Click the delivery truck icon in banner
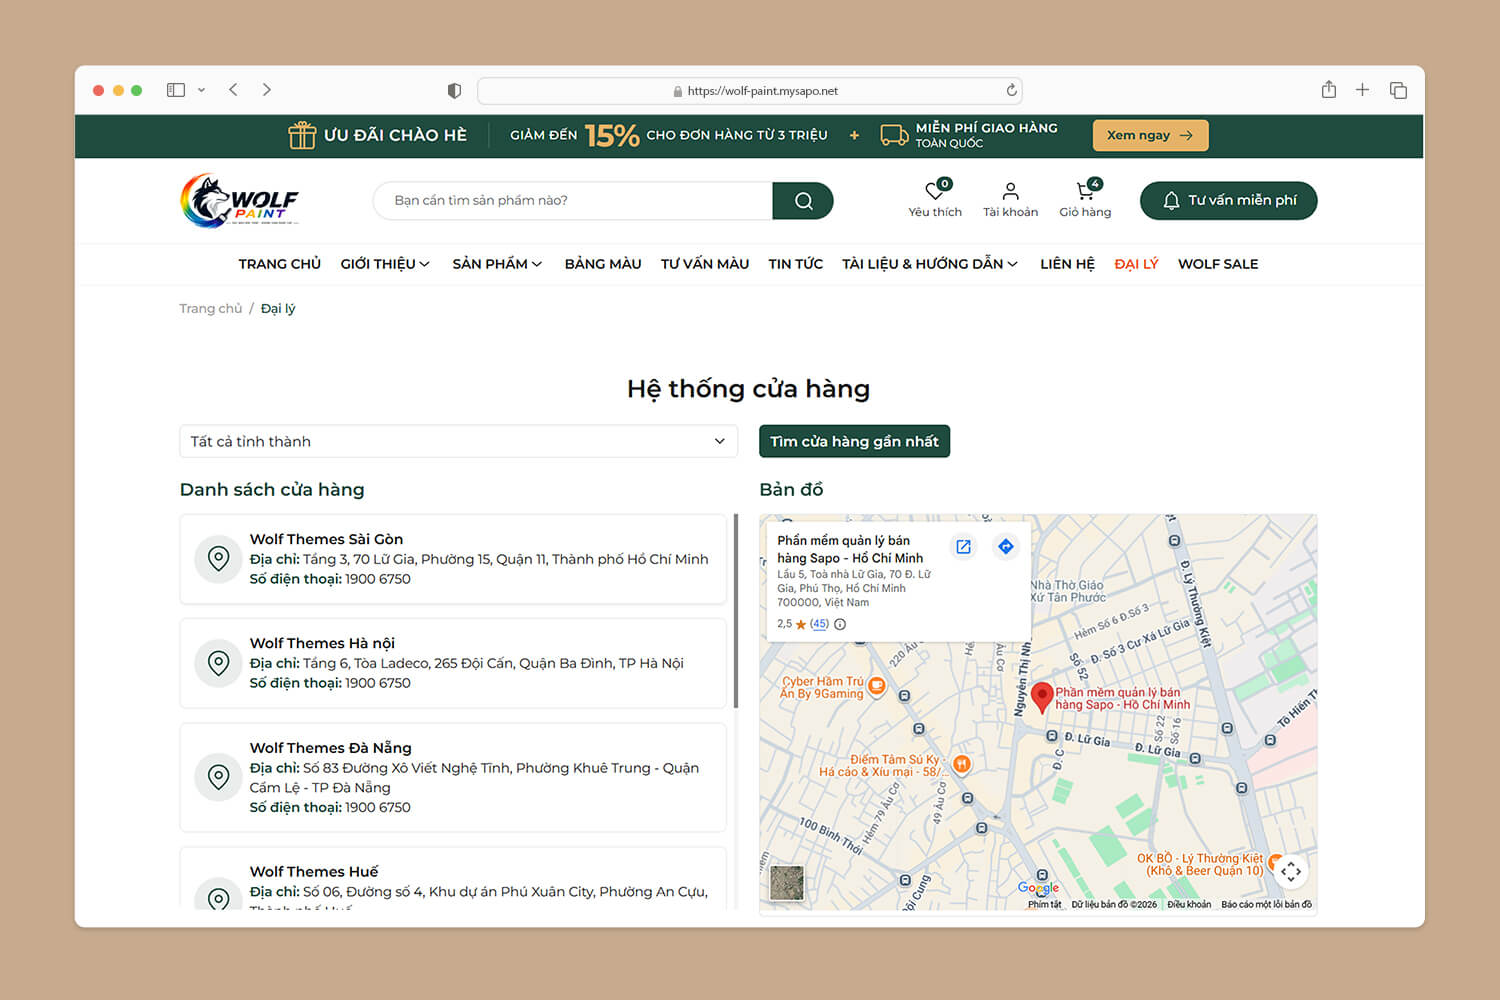 point(894,135)
